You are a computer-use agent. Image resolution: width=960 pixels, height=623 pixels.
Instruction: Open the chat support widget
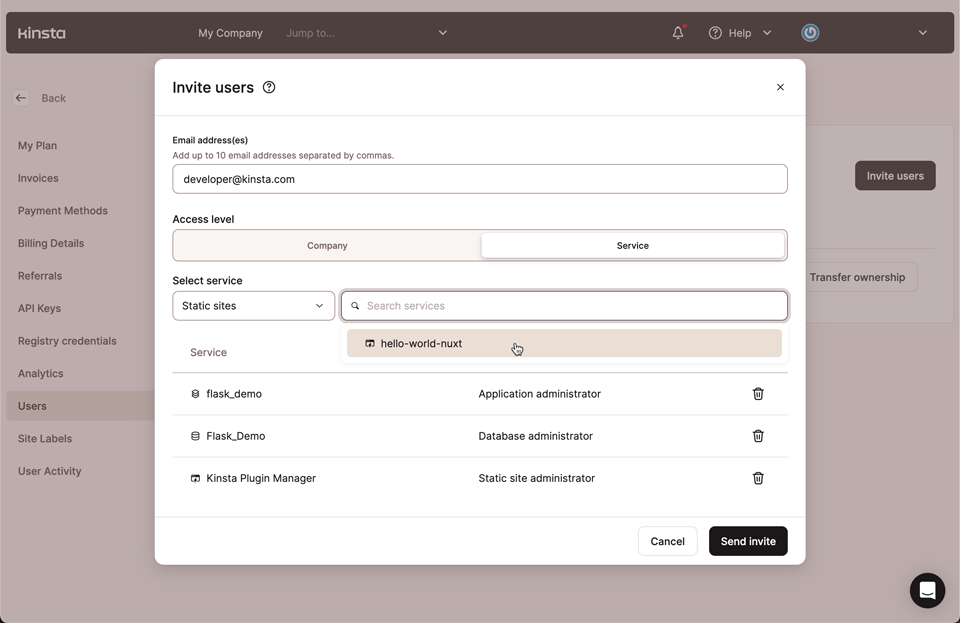(927, 590)
